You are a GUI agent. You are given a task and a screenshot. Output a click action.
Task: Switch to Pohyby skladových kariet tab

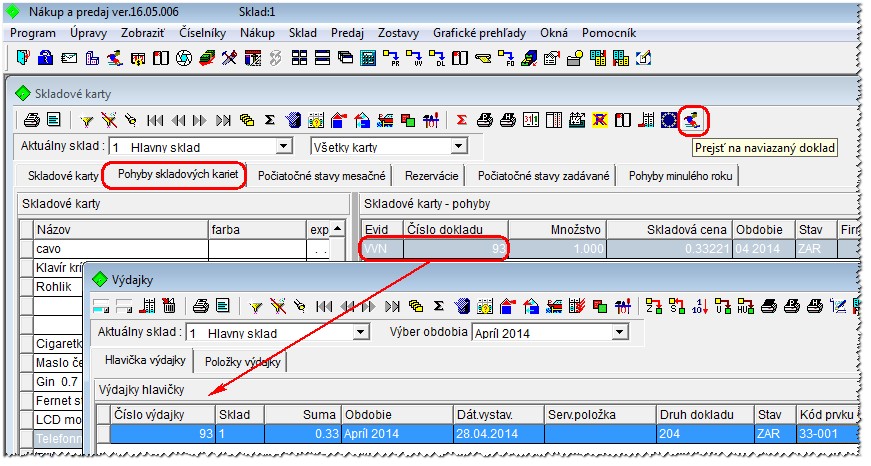click(x=178, y=174)
